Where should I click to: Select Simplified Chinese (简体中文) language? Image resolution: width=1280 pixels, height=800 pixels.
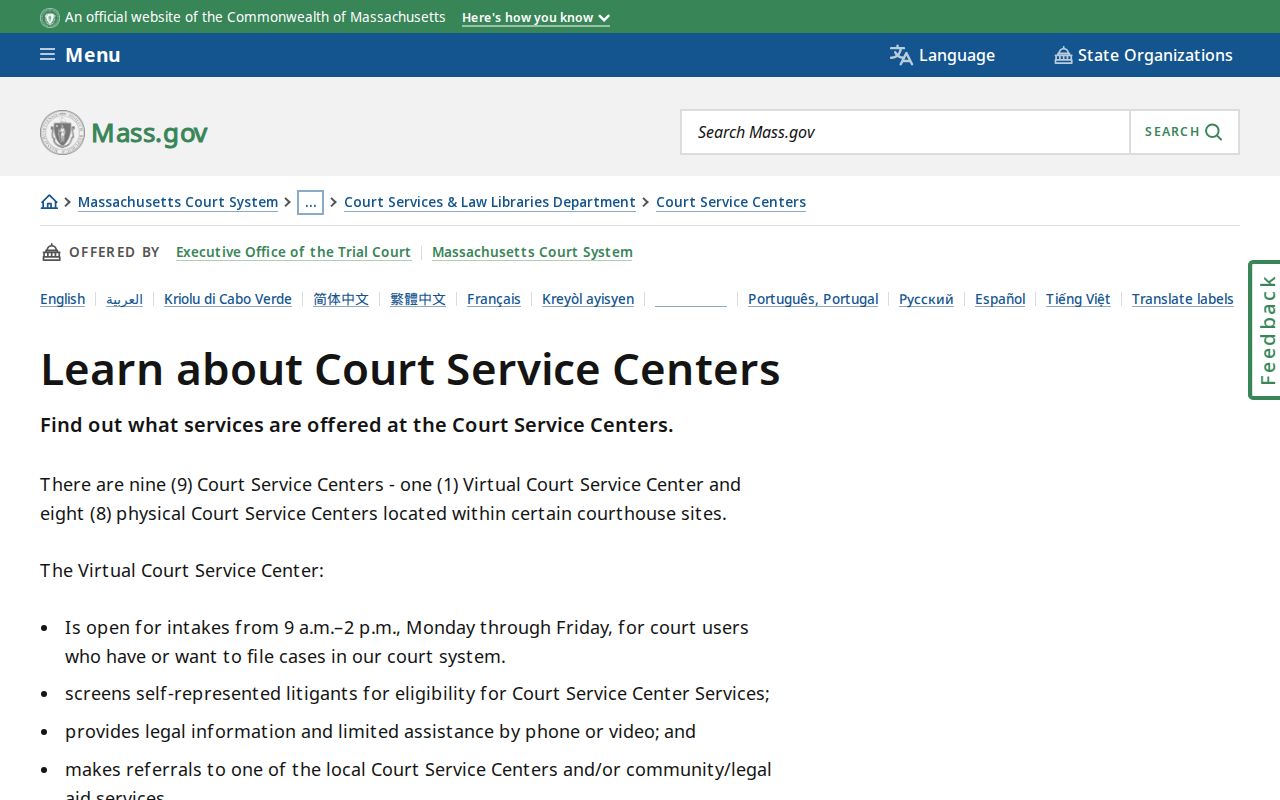point(341,299)
